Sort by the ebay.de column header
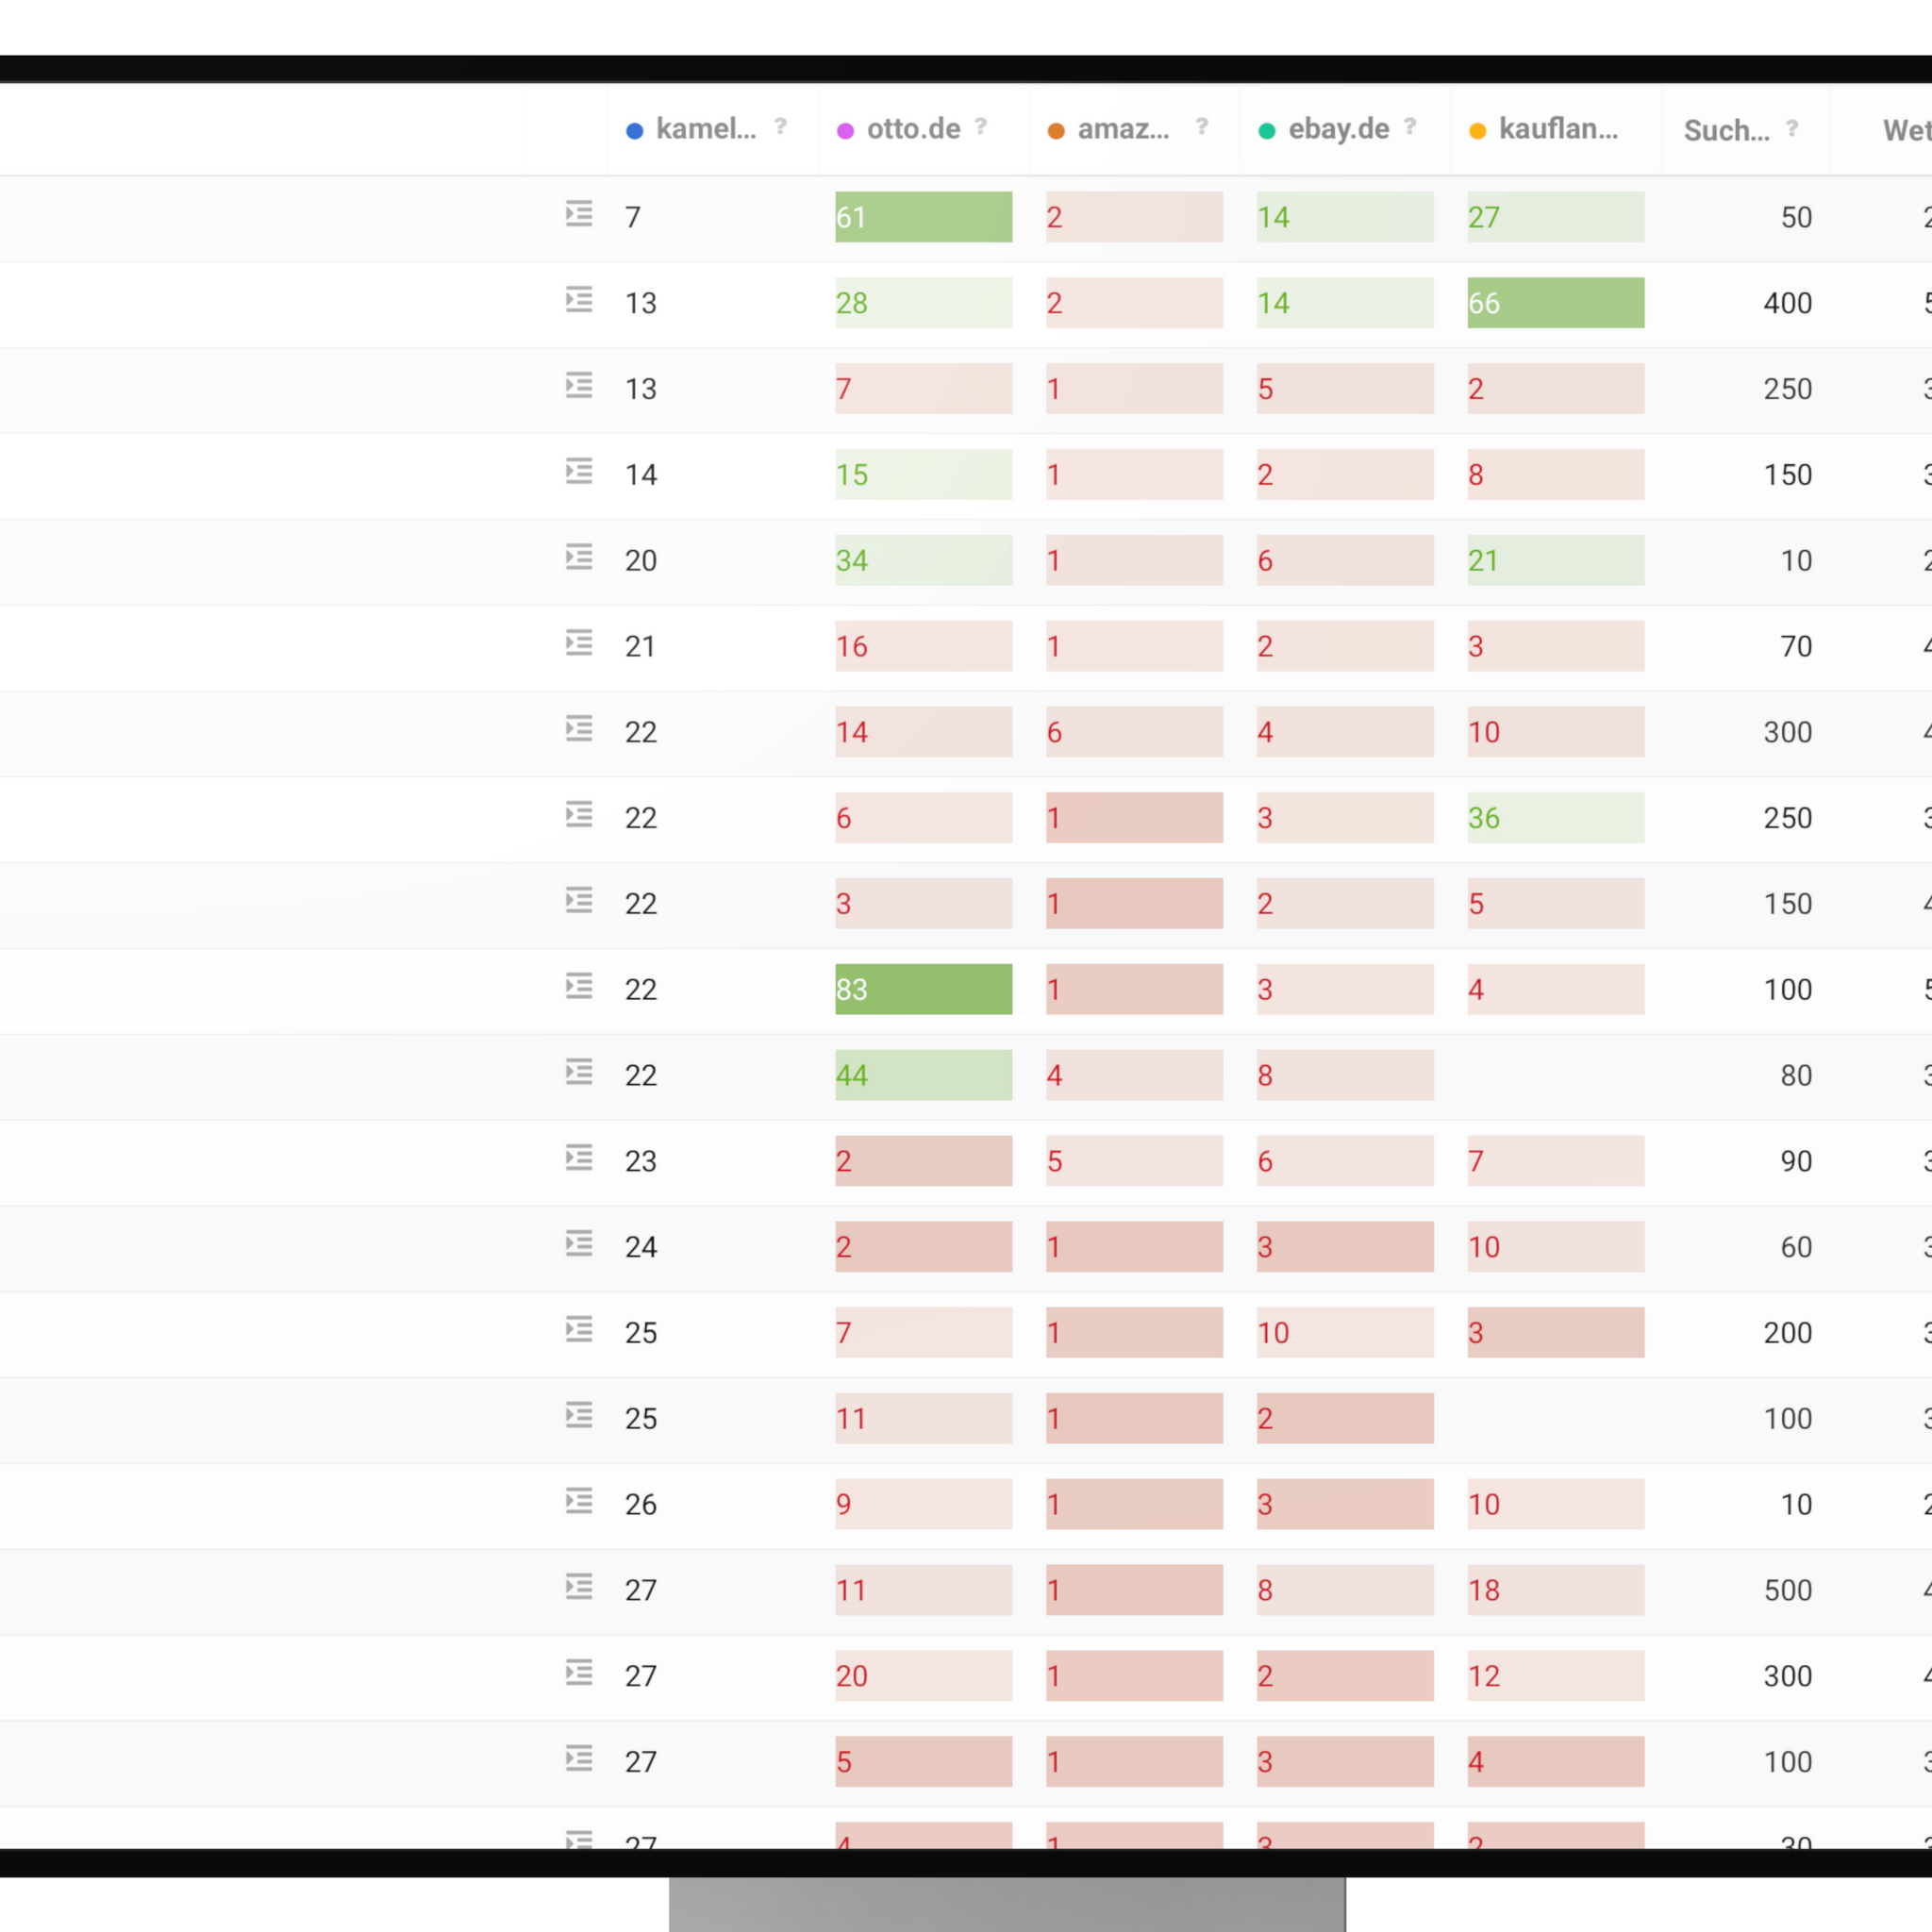The image size is (1932, 1932). click(x=1338, y=129)
